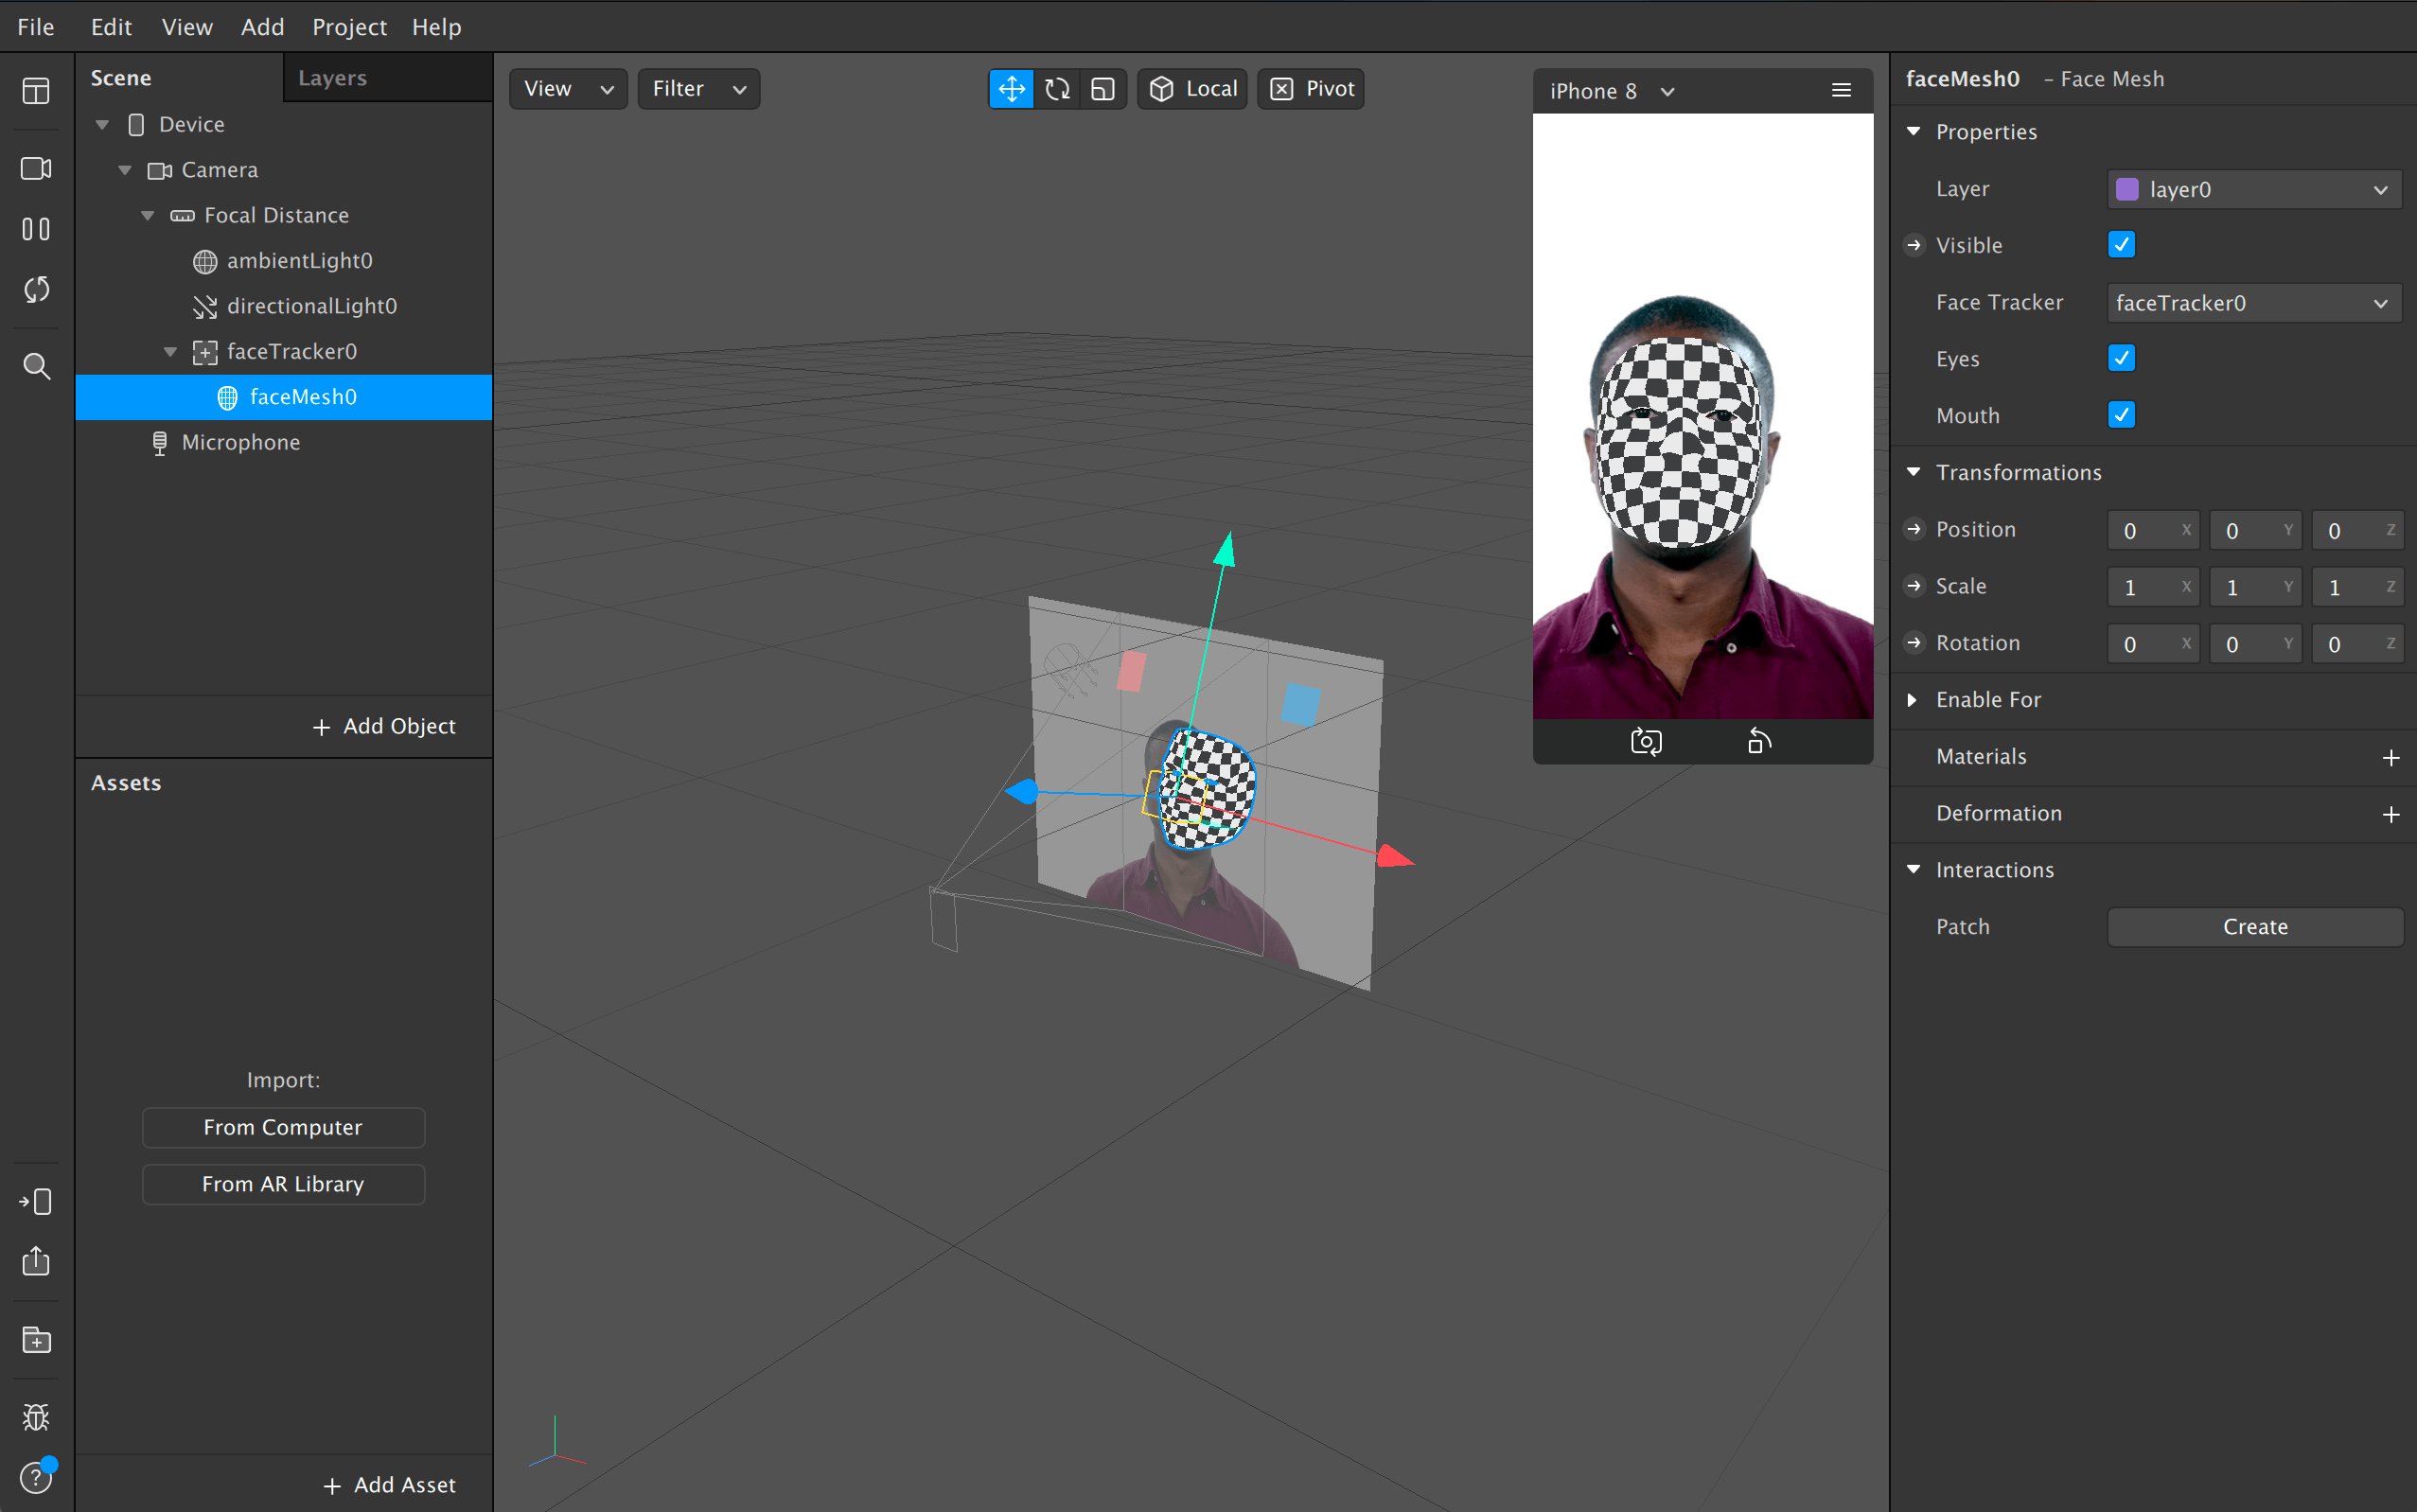
Task: Click the Add menu in the menu bar
Action: pos(263,26)
